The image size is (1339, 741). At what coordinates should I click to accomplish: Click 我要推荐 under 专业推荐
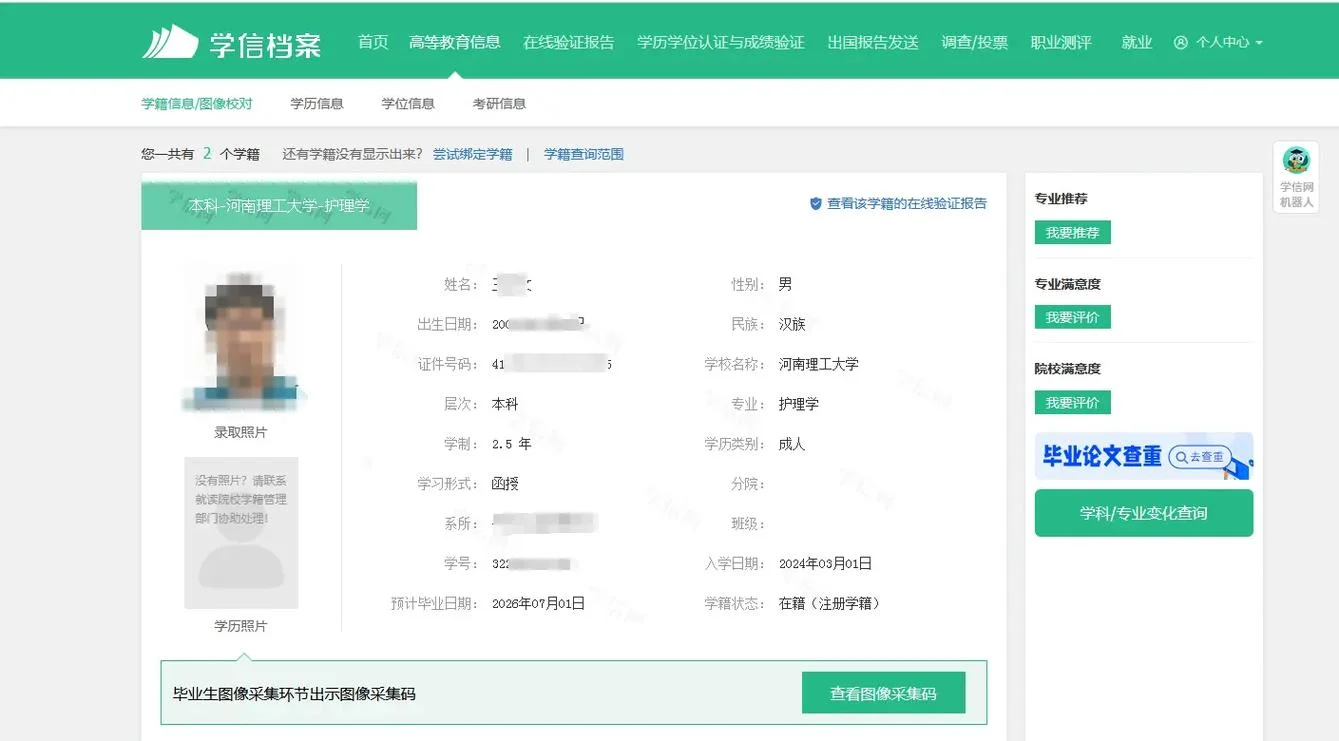[x=1072, y=233]
